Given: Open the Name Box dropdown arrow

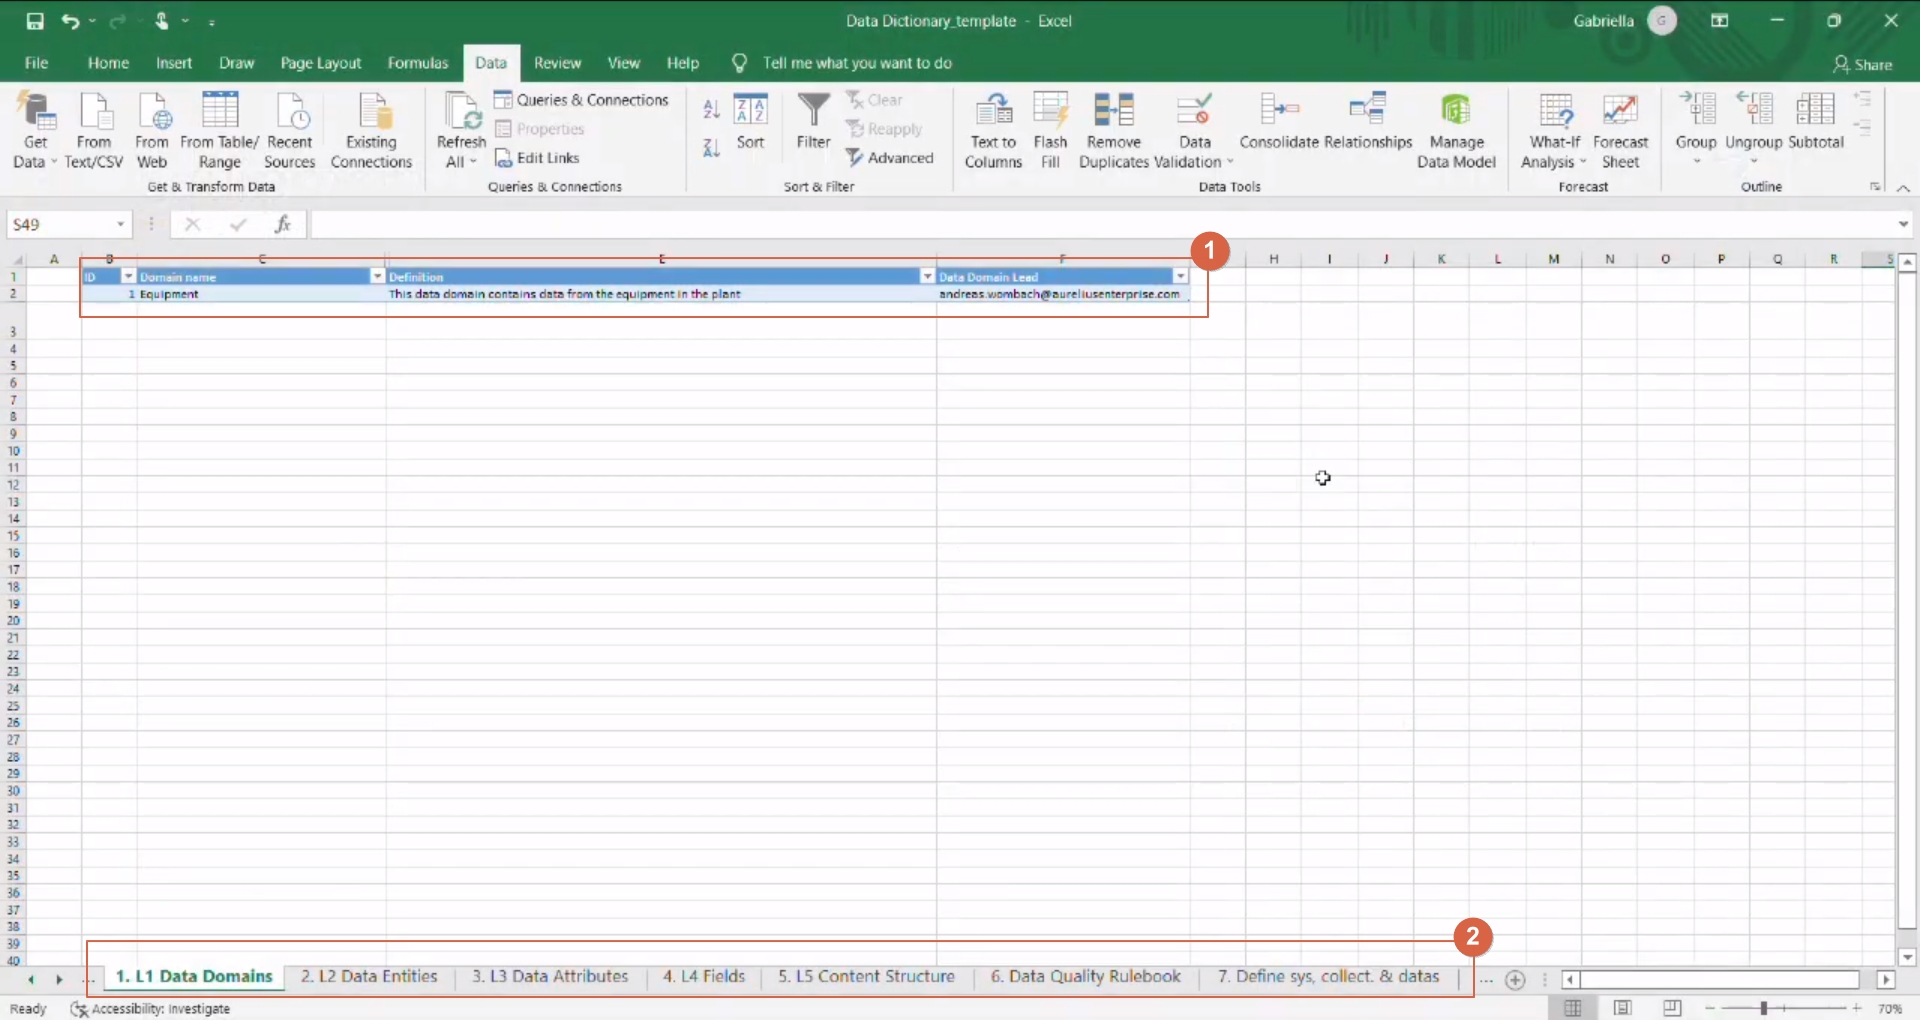Looking at the screenshot, I should [x=121, y=224].
